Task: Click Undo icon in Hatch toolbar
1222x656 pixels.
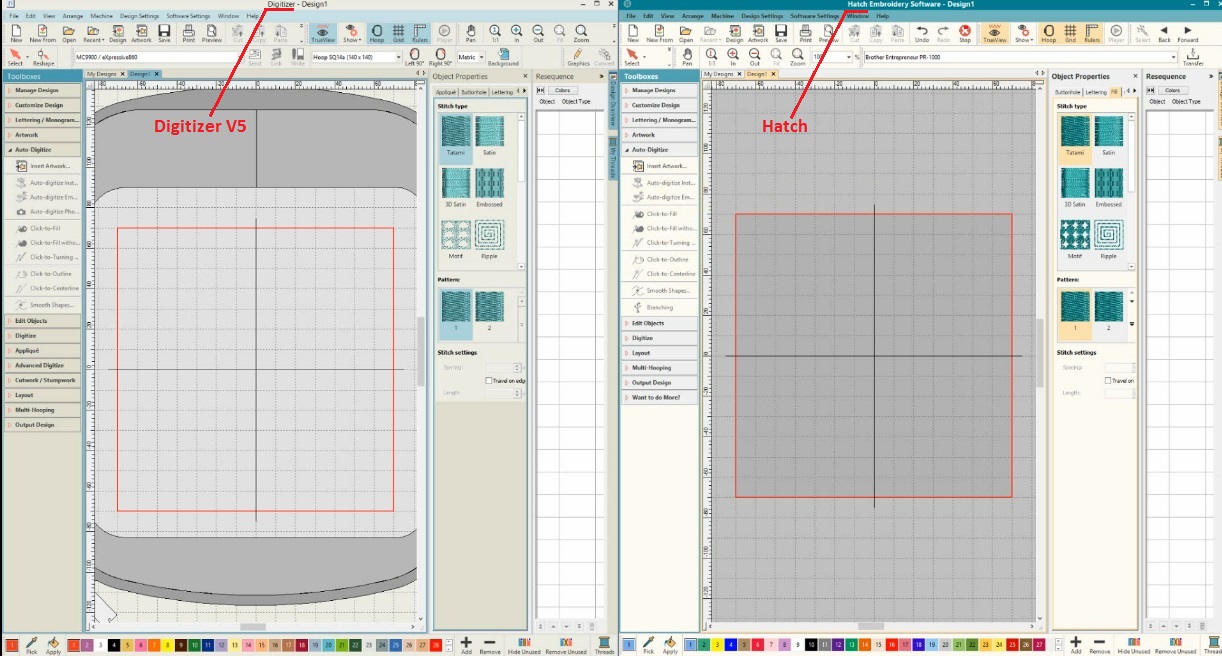Action: [x=921, y=33]
